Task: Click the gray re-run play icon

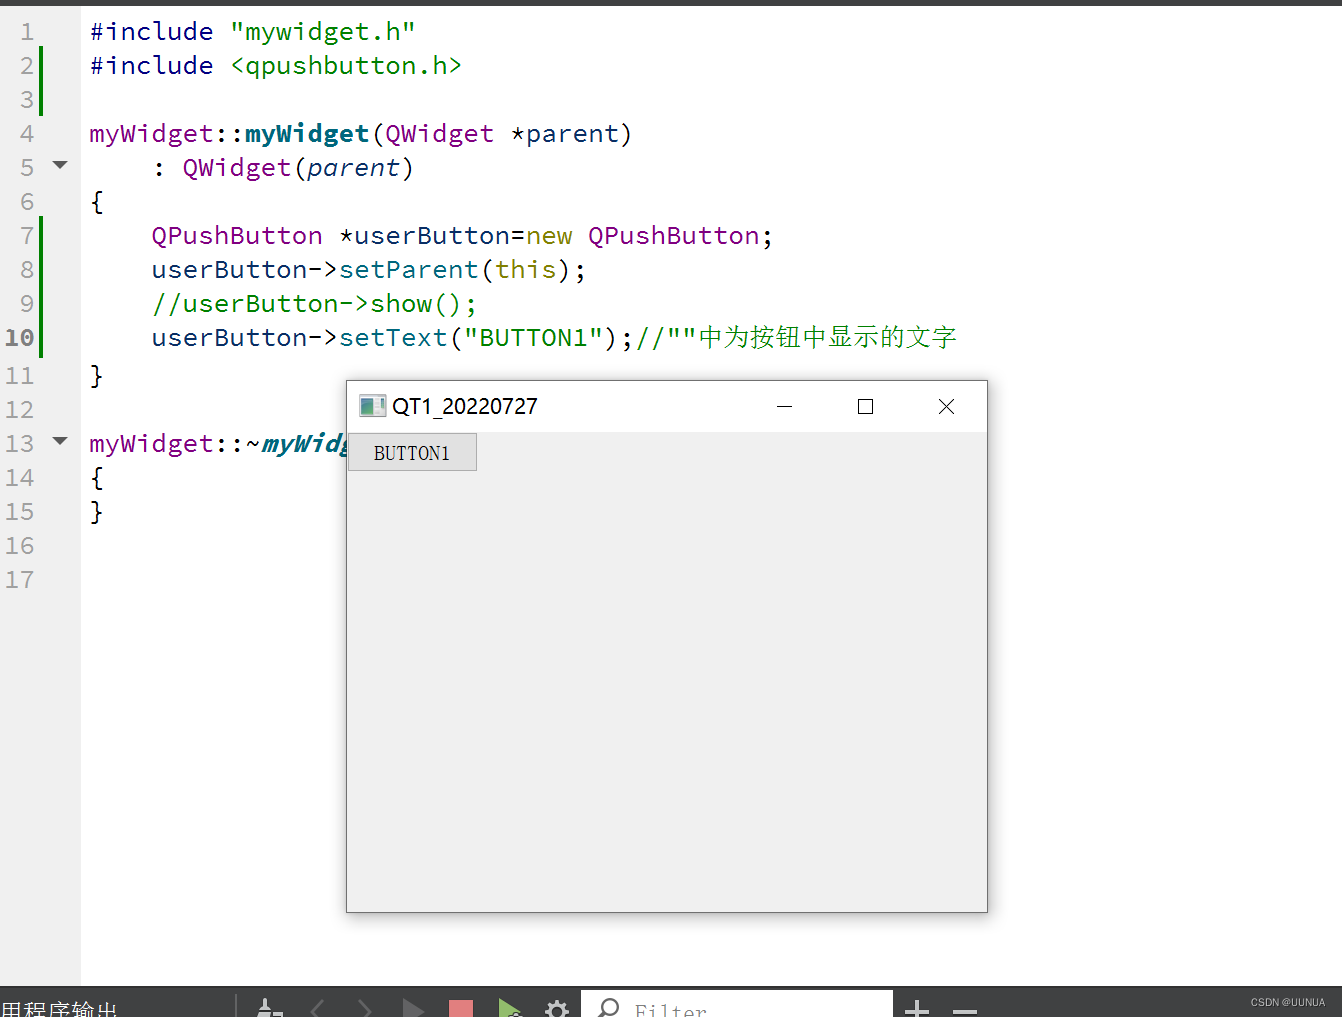Action: coord(412,1007)
